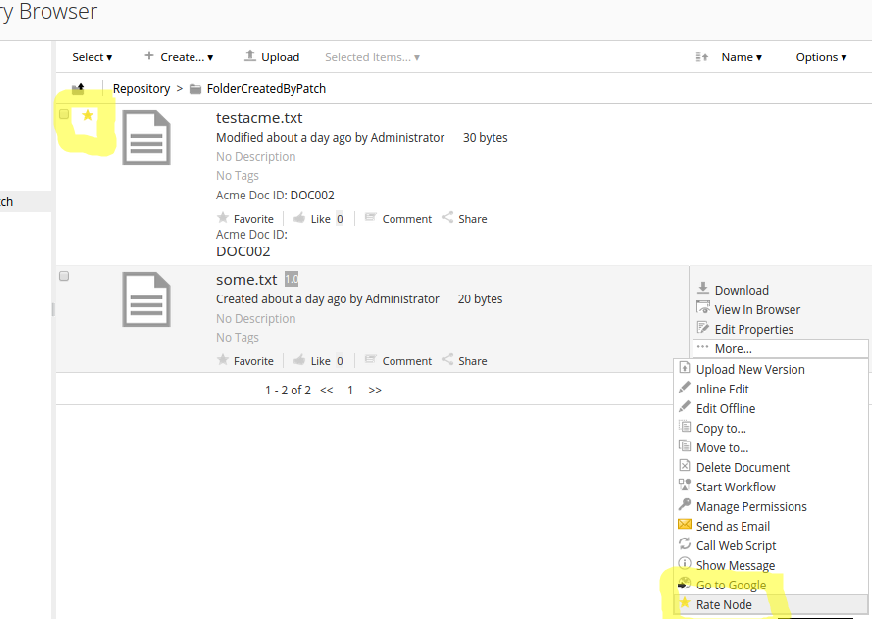
Task: Open the Repository breadcrumb link
Action: 141,88
